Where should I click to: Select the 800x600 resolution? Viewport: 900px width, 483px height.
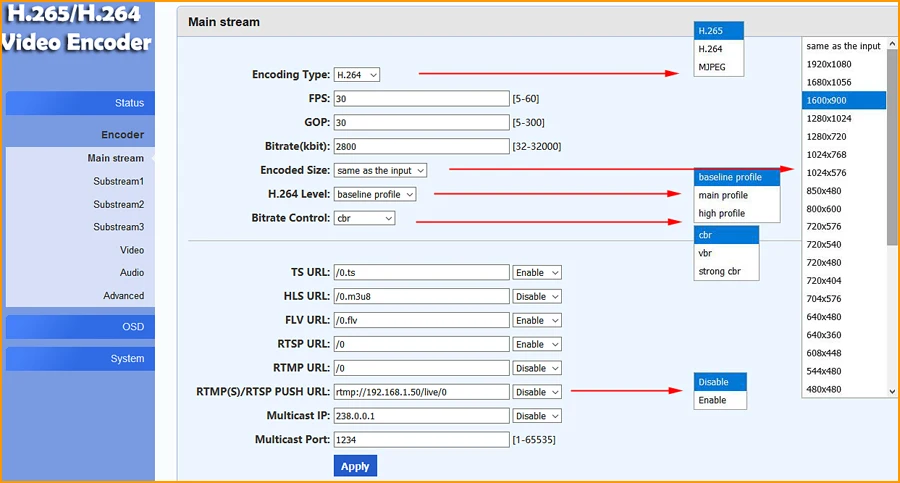tap(844, 209)
